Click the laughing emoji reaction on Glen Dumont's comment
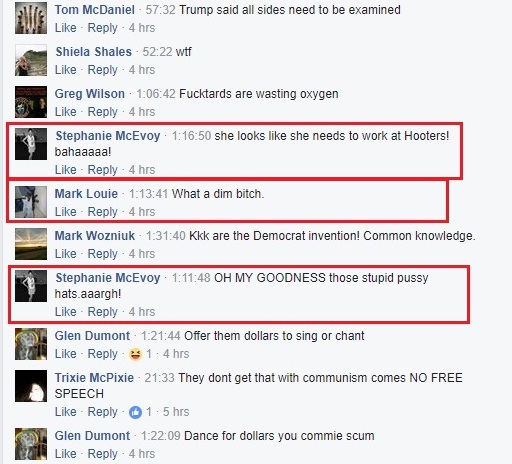Viewport: 512px width, 464px height. click(x=135, y=354)
